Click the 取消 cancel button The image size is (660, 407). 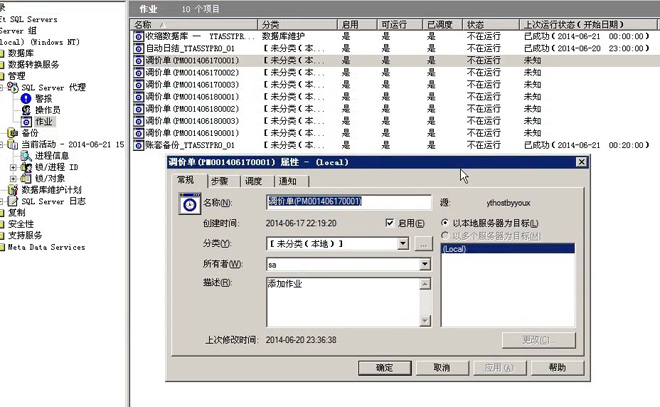tap(442, 367)
